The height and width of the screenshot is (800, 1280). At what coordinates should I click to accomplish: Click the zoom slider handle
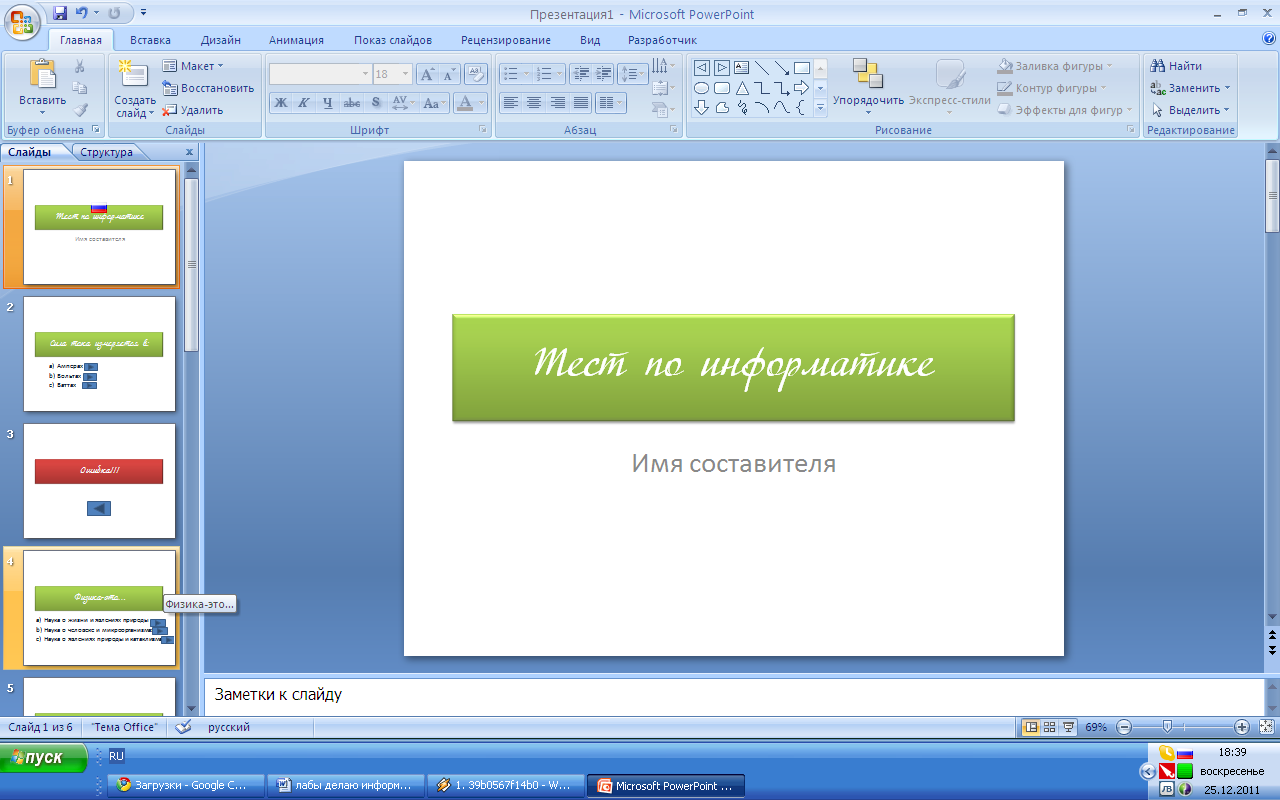(x=1167, y=727)
